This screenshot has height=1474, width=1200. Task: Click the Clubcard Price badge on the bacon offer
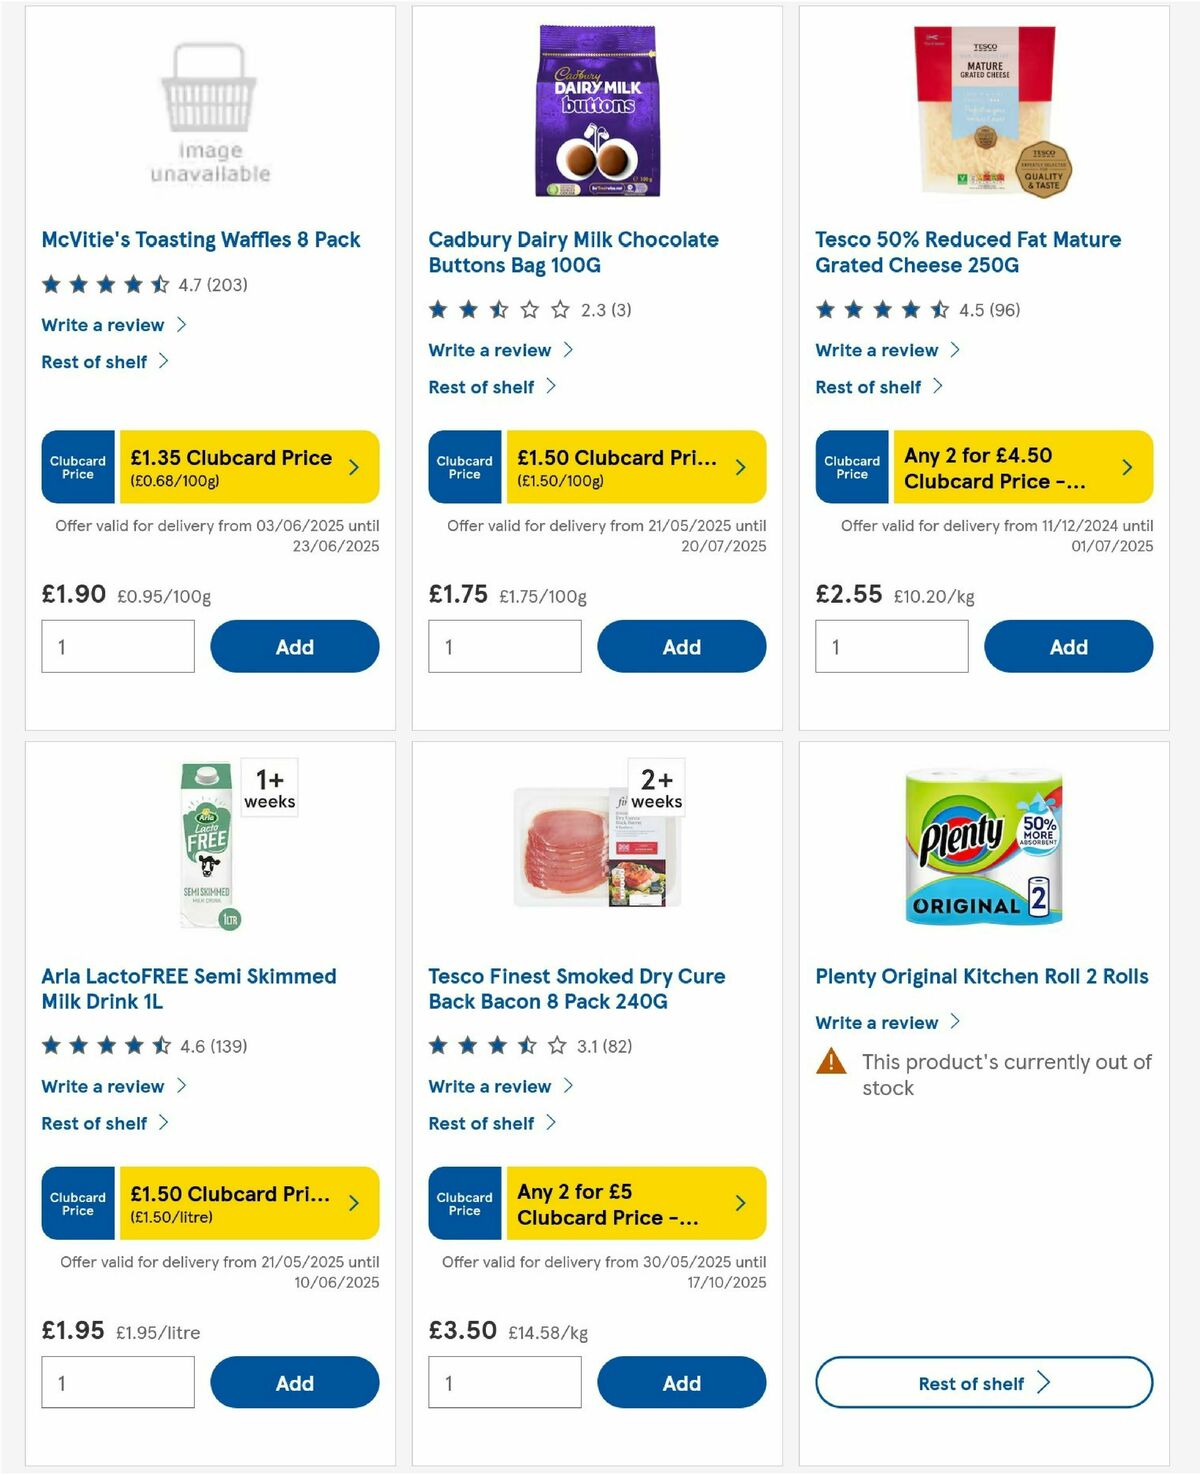464,1203
